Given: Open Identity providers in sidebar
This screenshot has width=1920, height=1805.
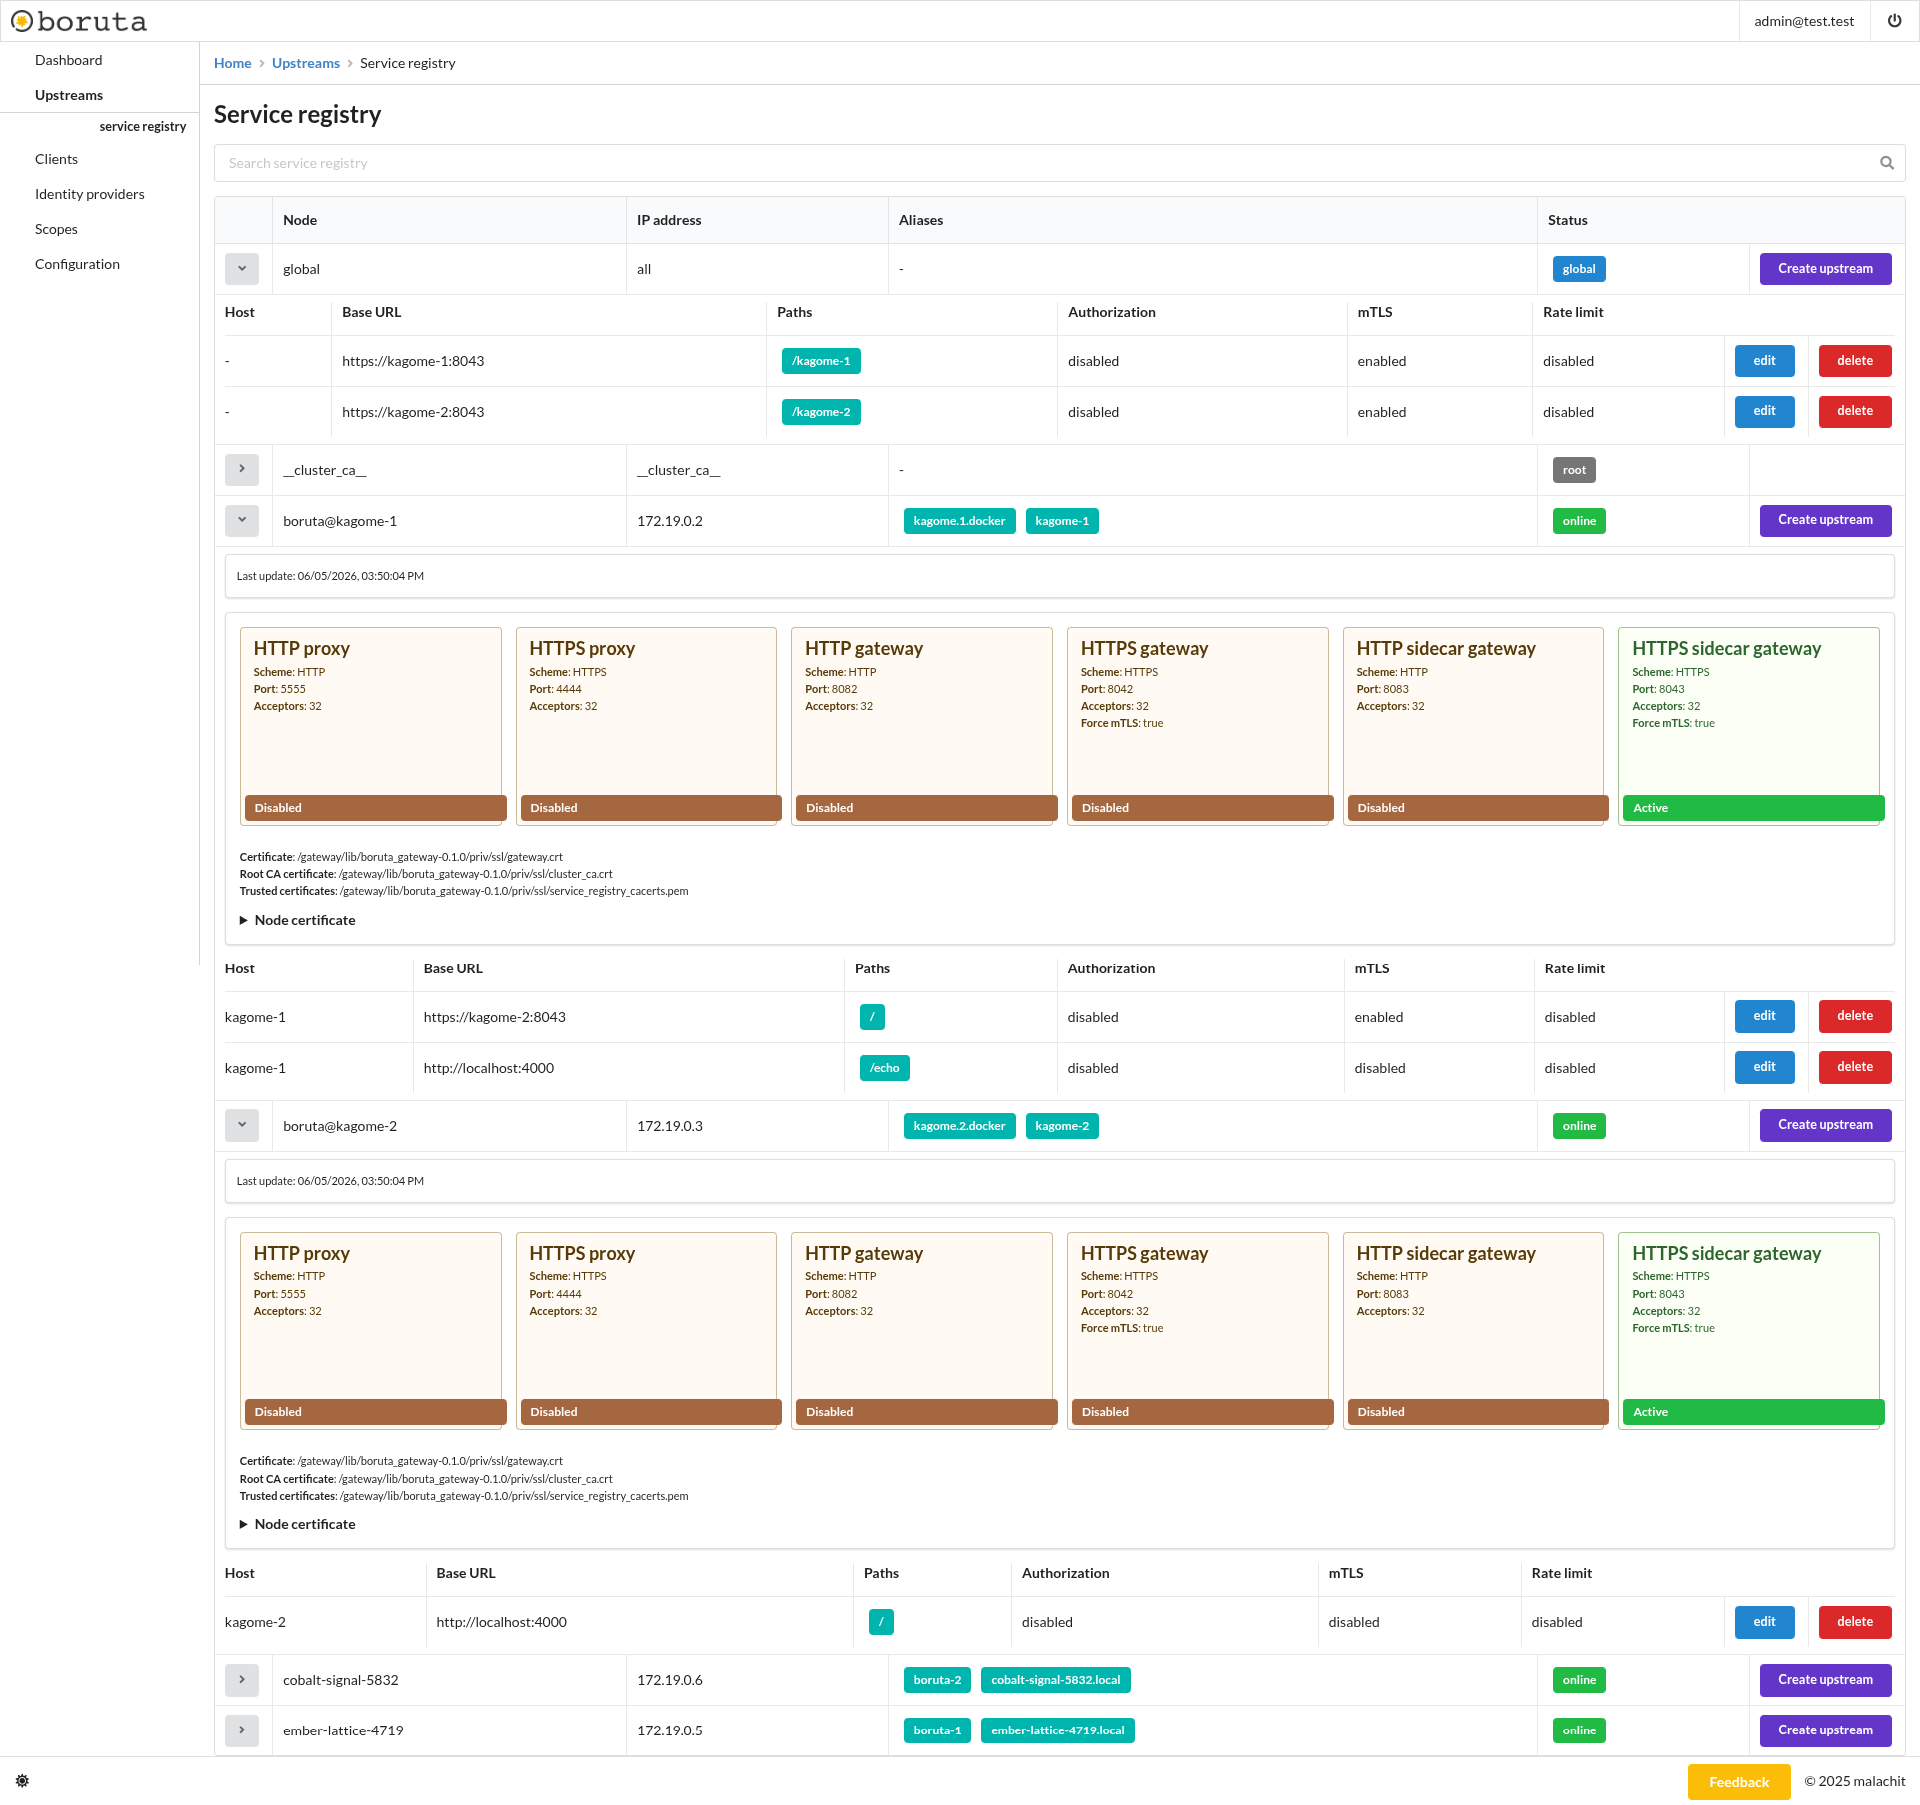Looking at the screenshot, I should pos(90,194).
